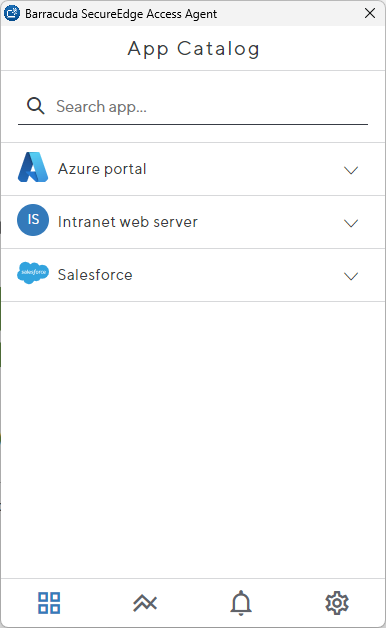Expand the Intranet web server chevron
Viewport: 386px width, 628px height.
coord(351,223)
